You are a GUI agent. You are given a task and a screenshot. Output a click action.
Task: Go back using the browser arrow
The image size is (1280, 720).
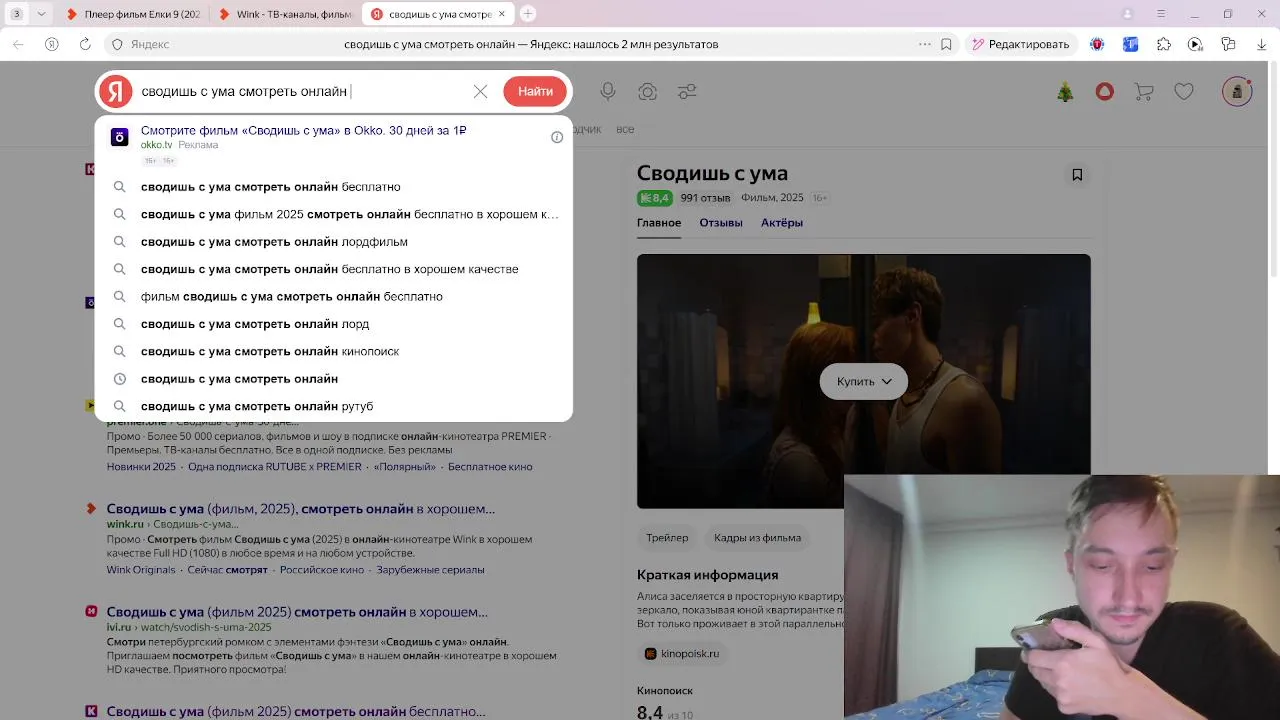[x=18, y=44]
